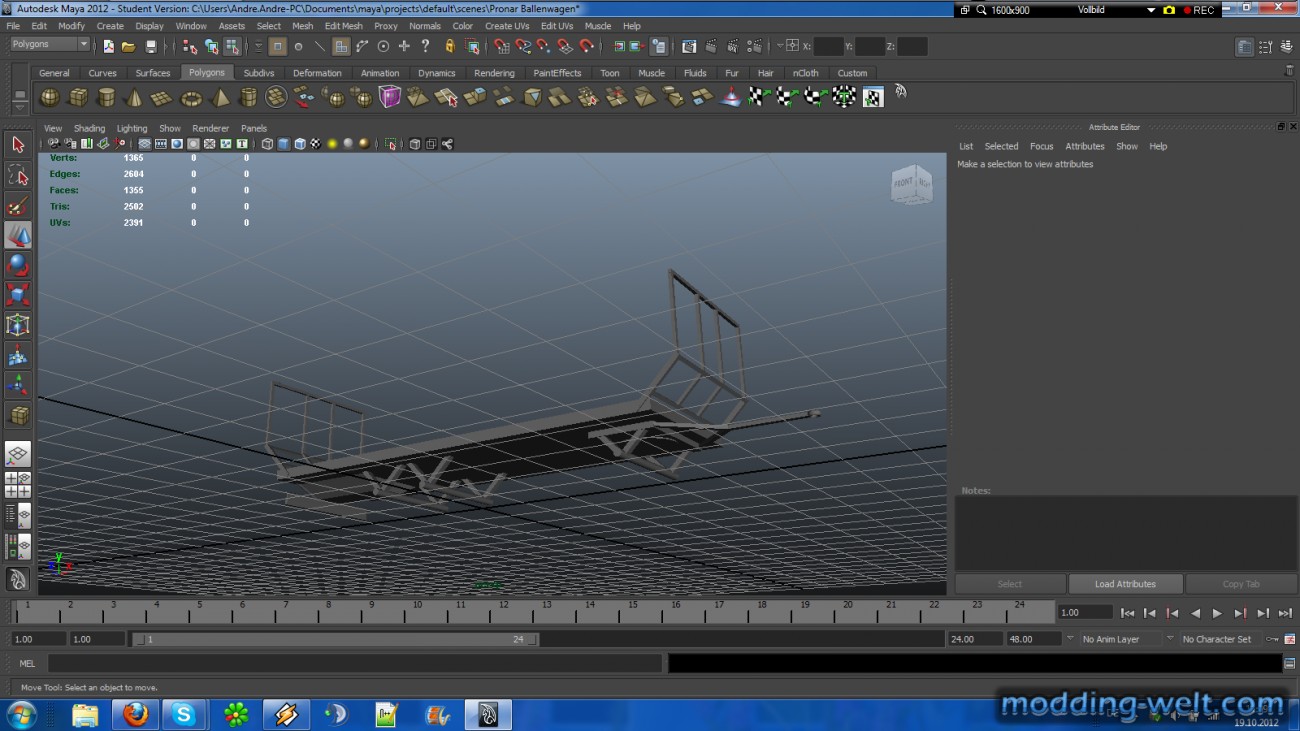
Task: Open the input field mode dropdown arrow
Action: click(780, 46)
